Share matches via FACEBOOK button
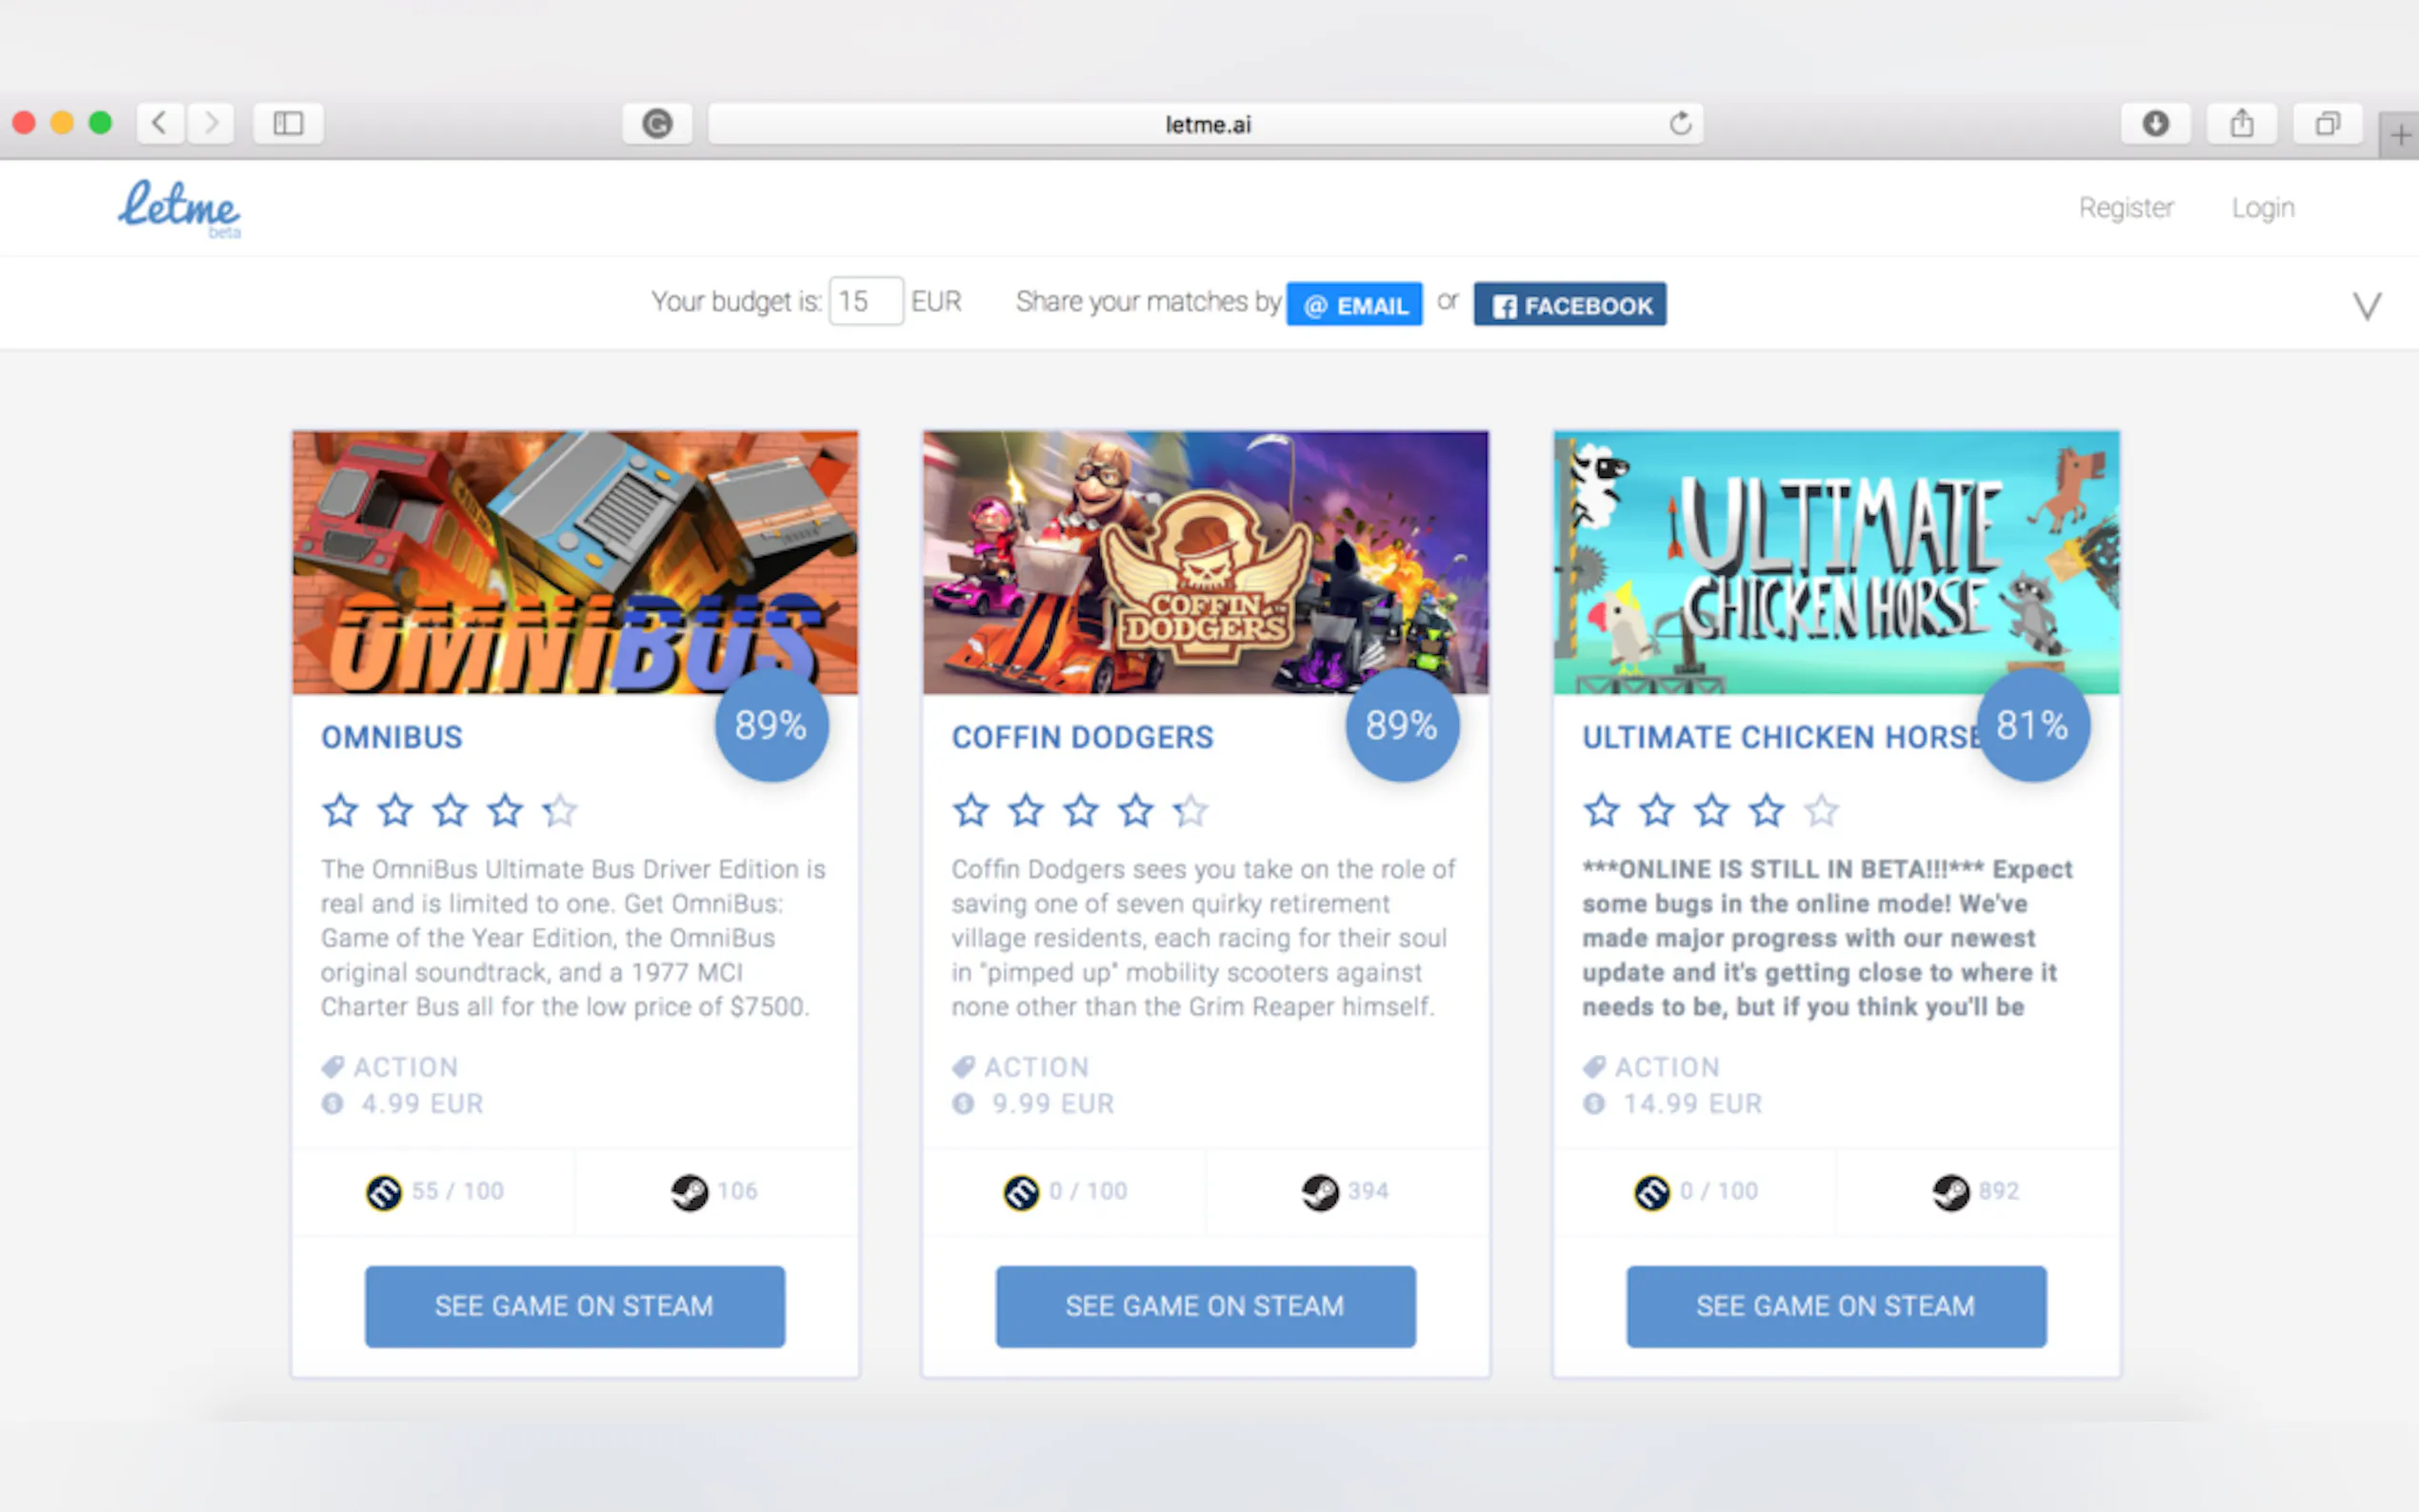2419x1512 pixels. pyautogui.click(x=1570, y=304)
